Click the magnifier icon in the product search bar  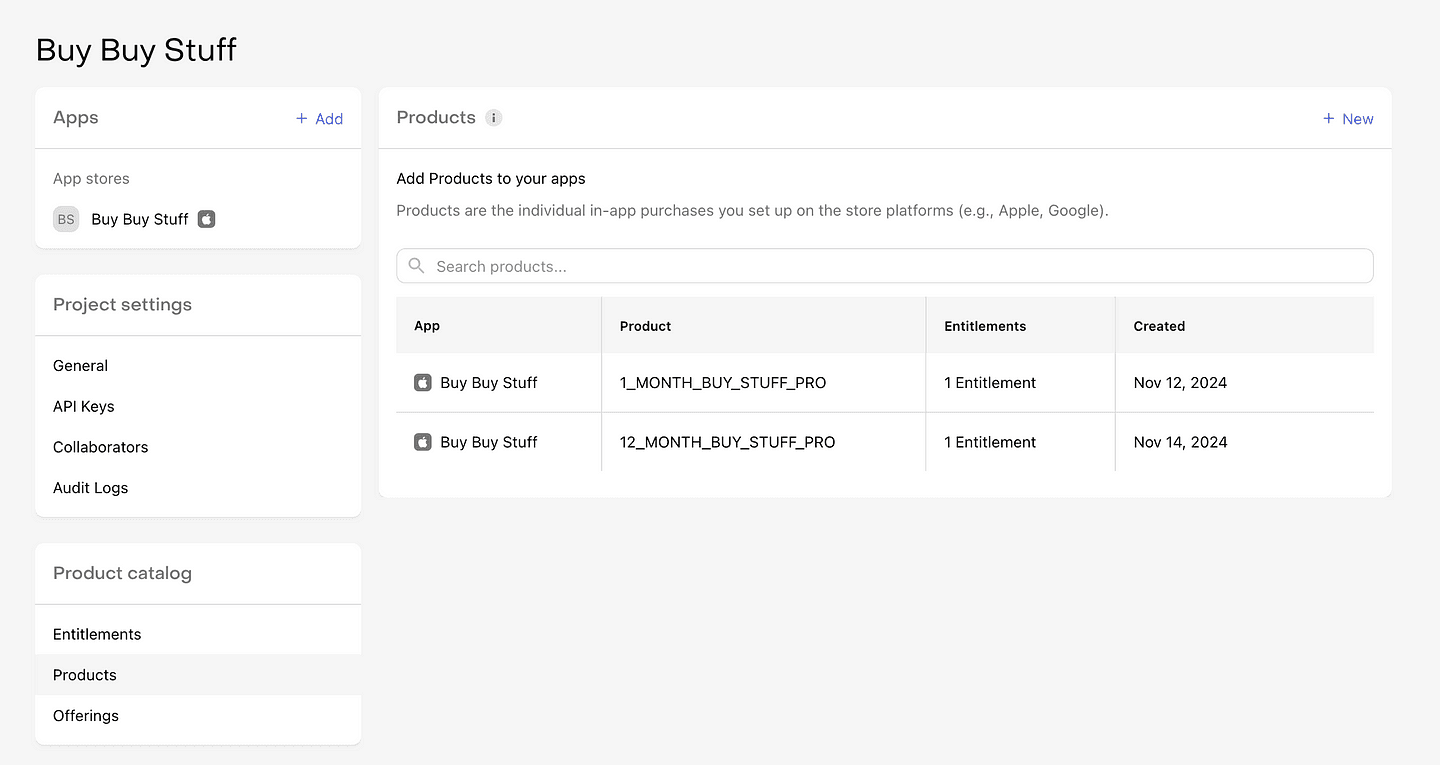tap(416, 266)
